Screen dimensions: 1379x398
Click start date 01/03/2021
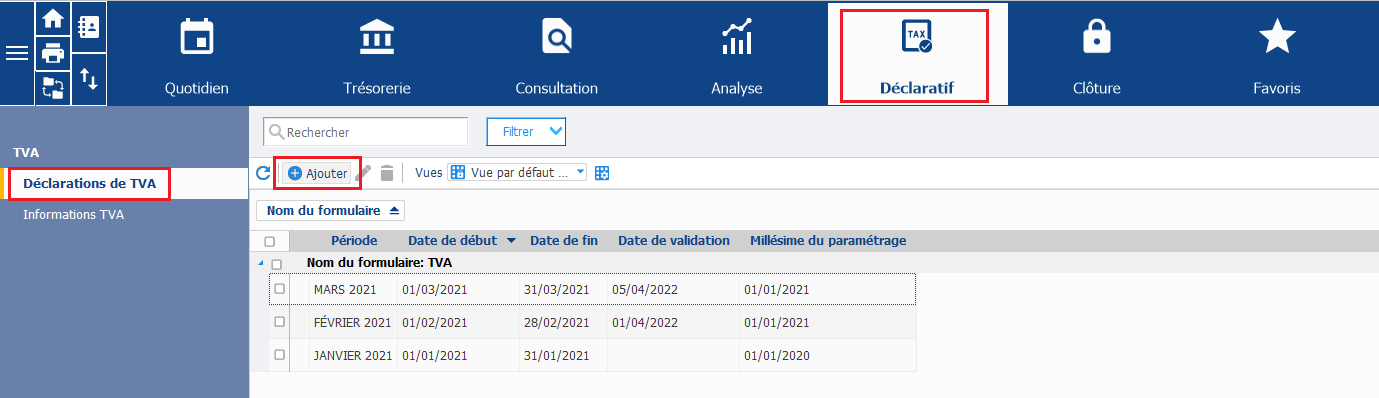(x=434, y=289)
